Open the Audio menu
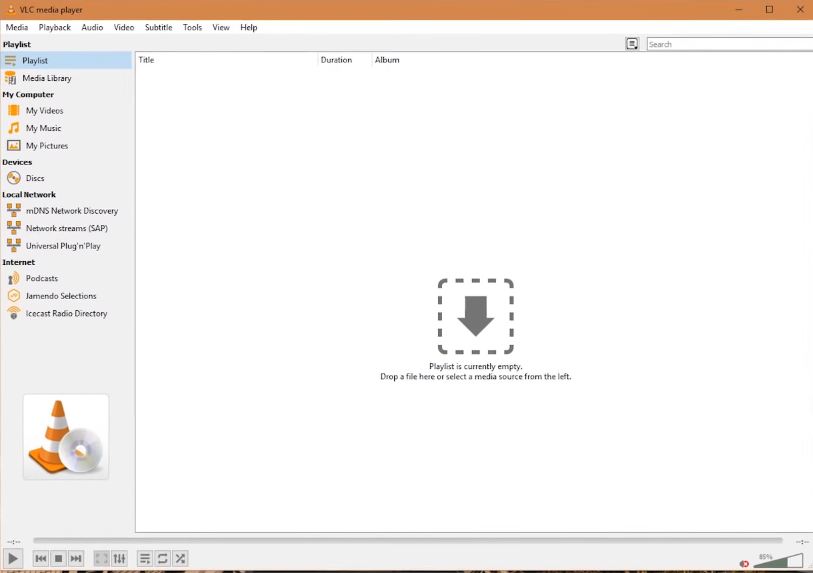This screenshot has height=573, width=813. [x=92, y=27]
